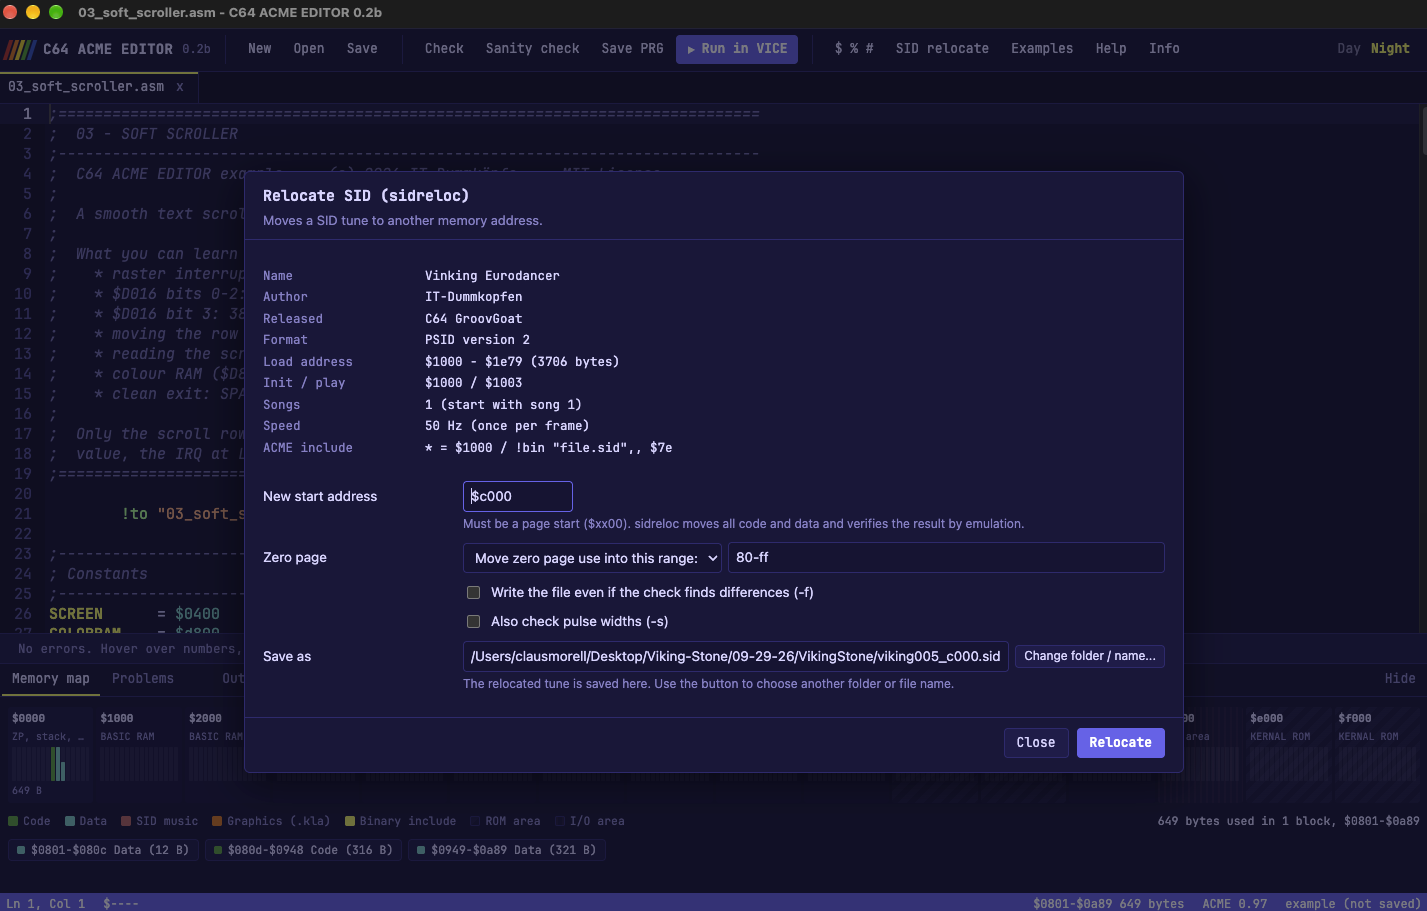Open SID relocate tool
This screenshot has height=911, width=1427.
click(x=942, y=49)
